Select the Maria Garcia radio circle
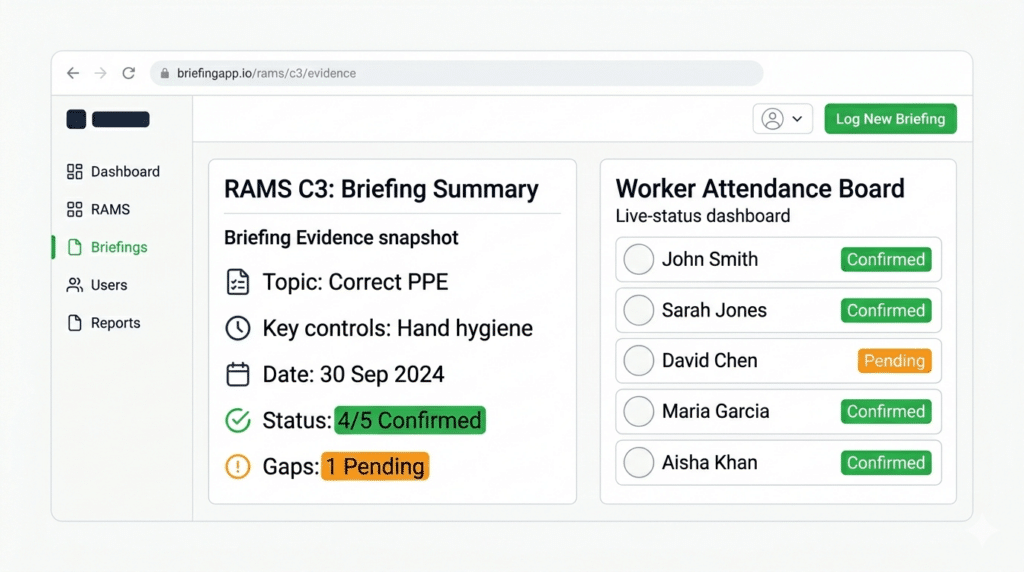Viewport: 1024px width, 572px height. pyautogui.click(x=639, y=411)
